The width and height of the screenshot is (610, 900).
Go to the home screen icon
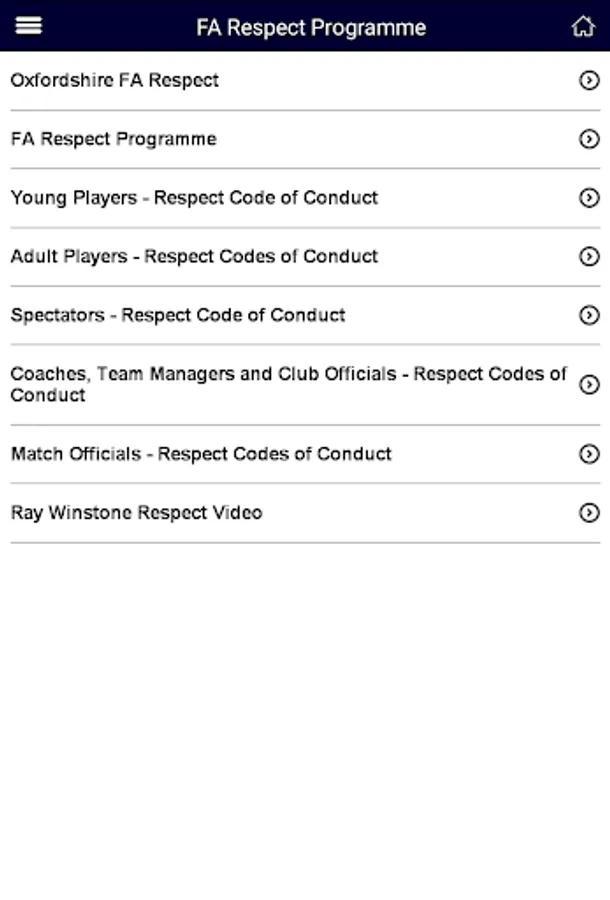click(x=582, y=27)
